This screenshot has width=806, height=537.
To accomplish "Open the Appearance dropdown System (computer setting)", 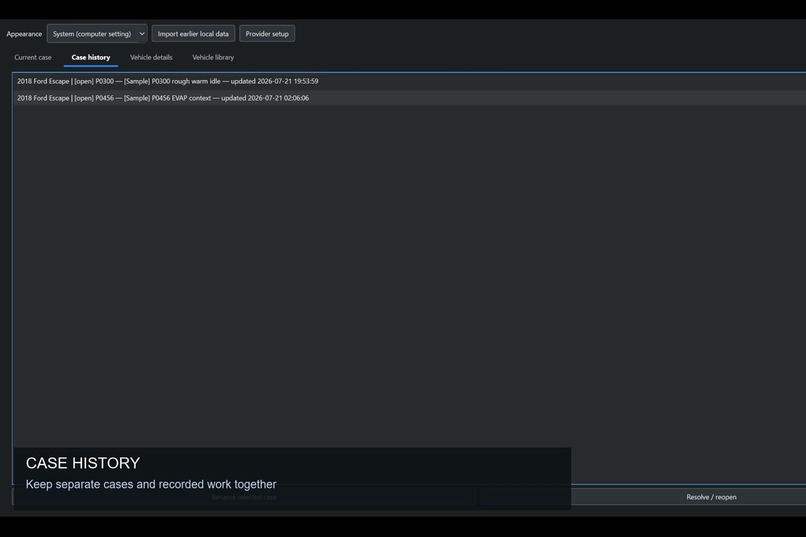I will coord(97,34).
